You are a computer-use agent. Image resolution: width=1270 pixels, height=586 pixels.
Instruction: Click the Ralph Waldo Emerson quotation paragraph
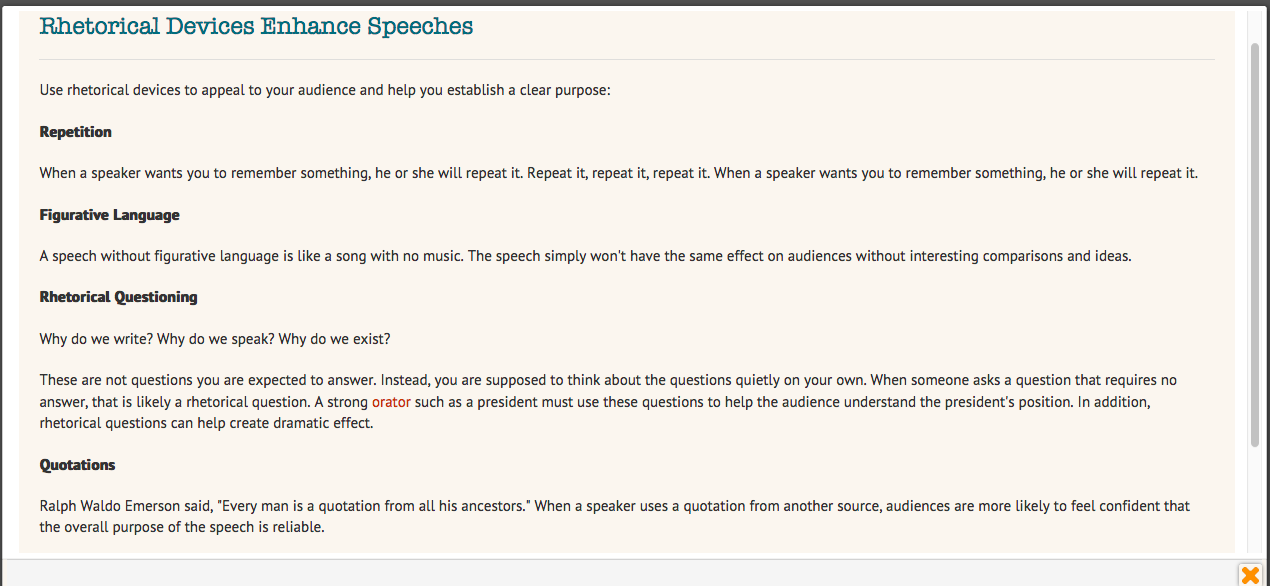(x=615, y=516)
